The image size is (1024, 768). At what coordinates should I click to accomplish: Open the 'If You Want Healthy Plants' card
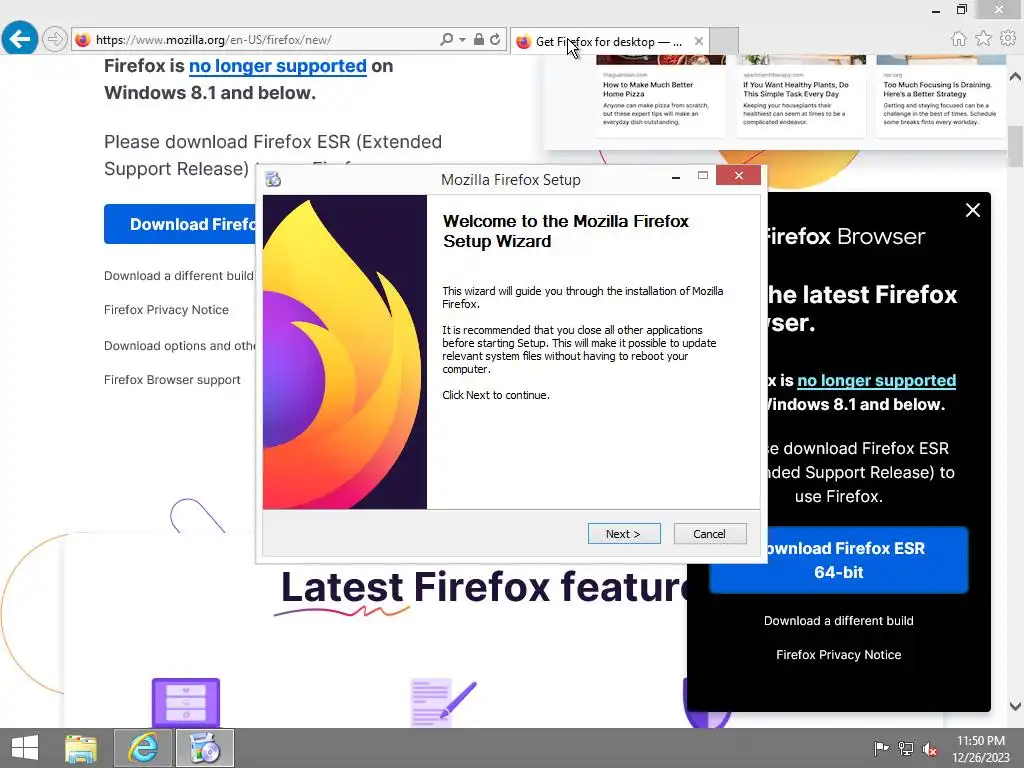tap(801, 97)
